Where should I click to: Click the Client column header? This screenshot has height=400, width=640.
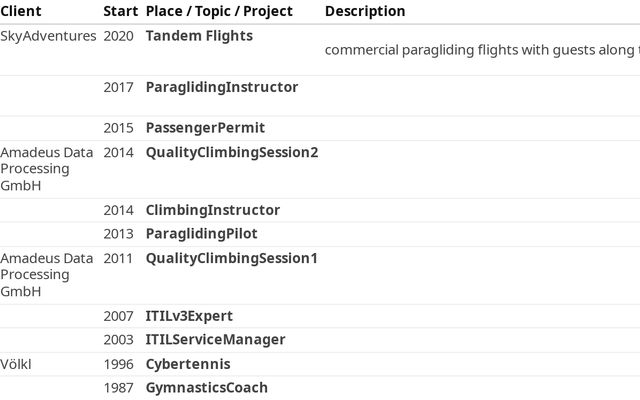pos(21,11)
